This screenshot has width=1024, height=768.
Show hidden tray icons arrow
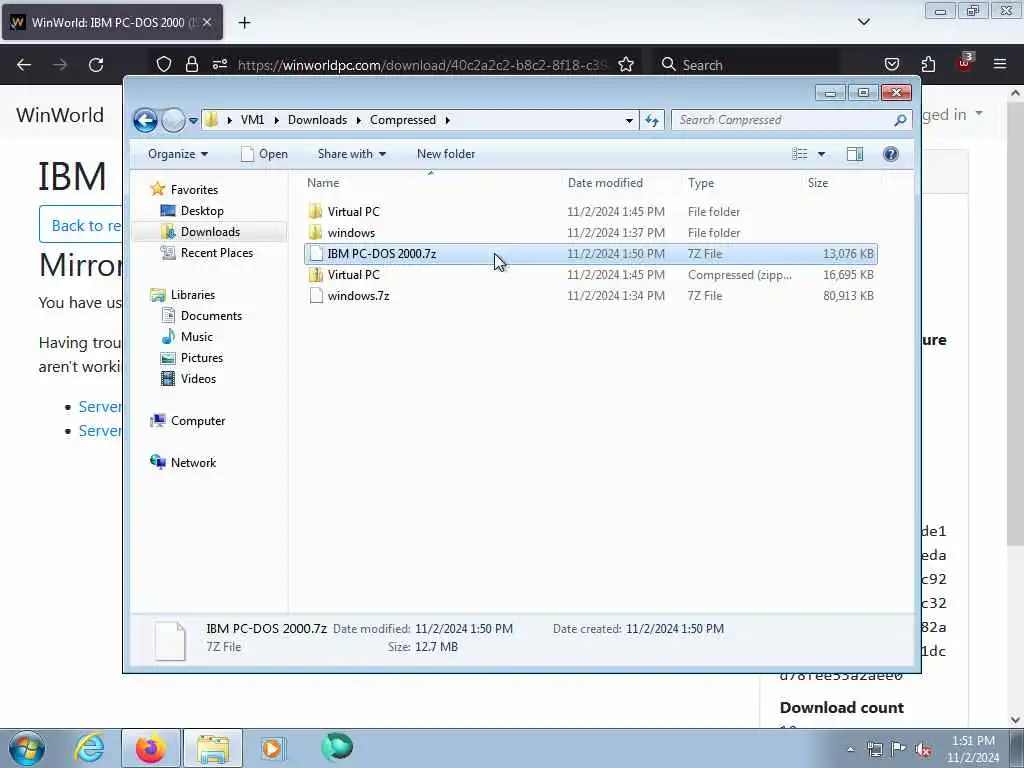[850, 749]
